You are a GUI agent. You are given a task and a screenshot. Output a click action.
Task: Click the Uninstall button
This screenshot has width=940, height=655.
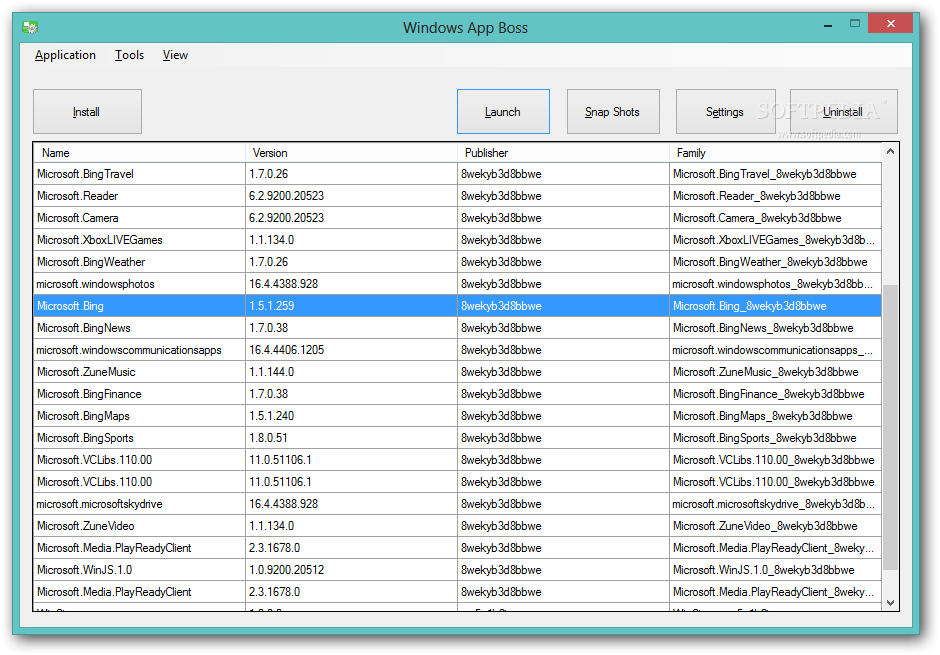[843, 111]
